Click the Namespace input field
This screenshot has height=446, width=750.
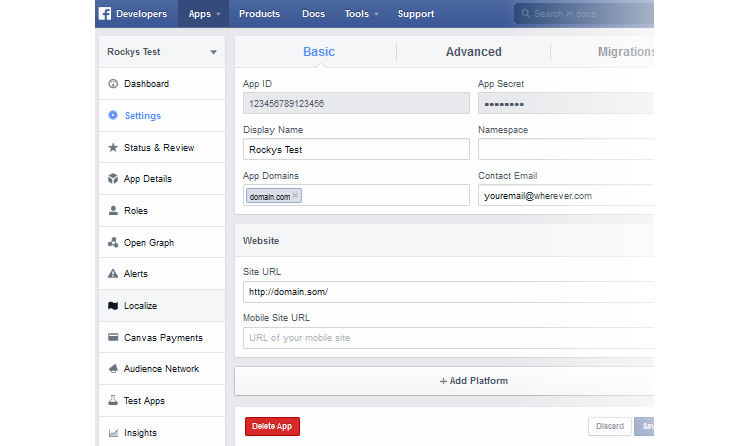pos(566,149)
